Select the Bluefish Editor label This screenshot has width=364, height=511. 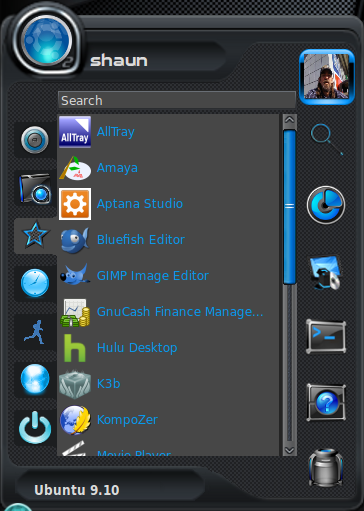coord(141,239)
